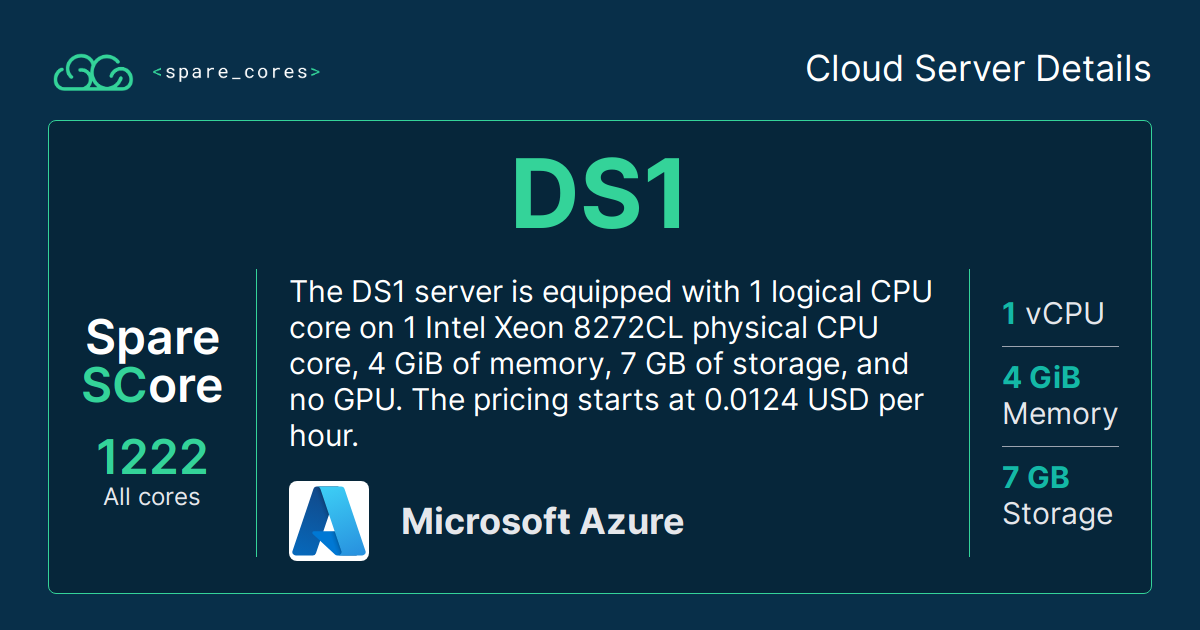This screenshot has height=630, width=1200.
Task: Click the Microsoft Azure logo icon
Action: tap(329, 521)
